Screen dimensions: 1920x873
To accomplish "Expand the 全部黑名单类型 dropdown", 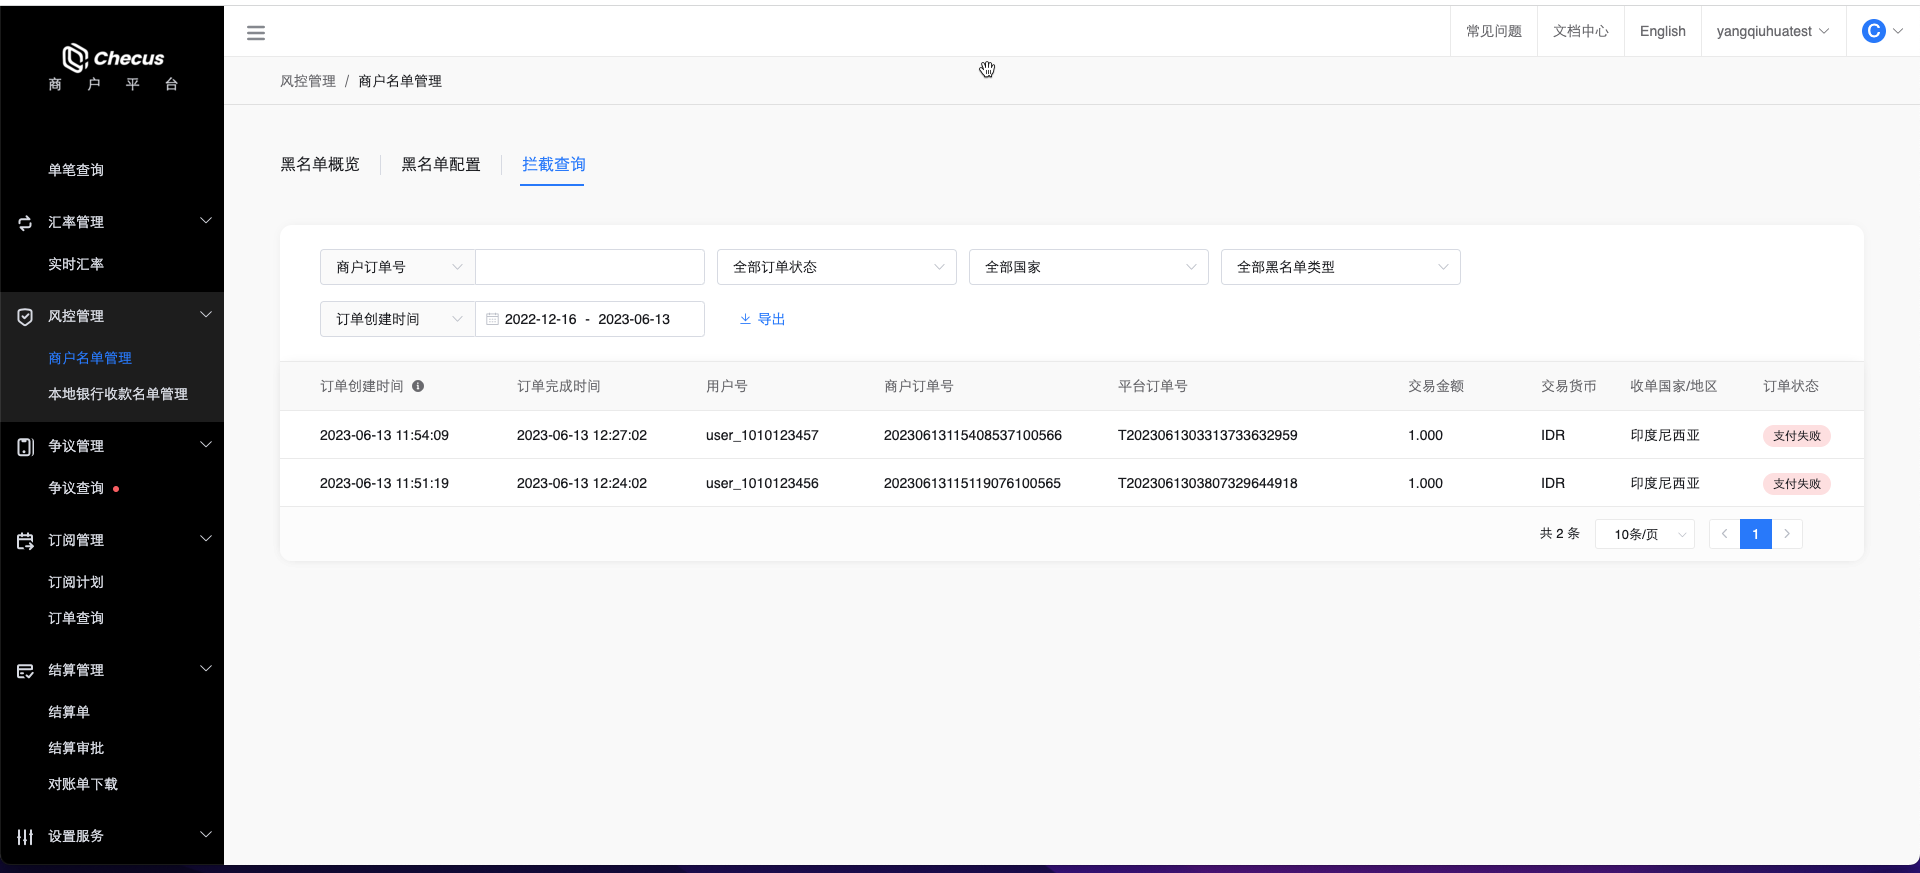I will [1340, 267].
